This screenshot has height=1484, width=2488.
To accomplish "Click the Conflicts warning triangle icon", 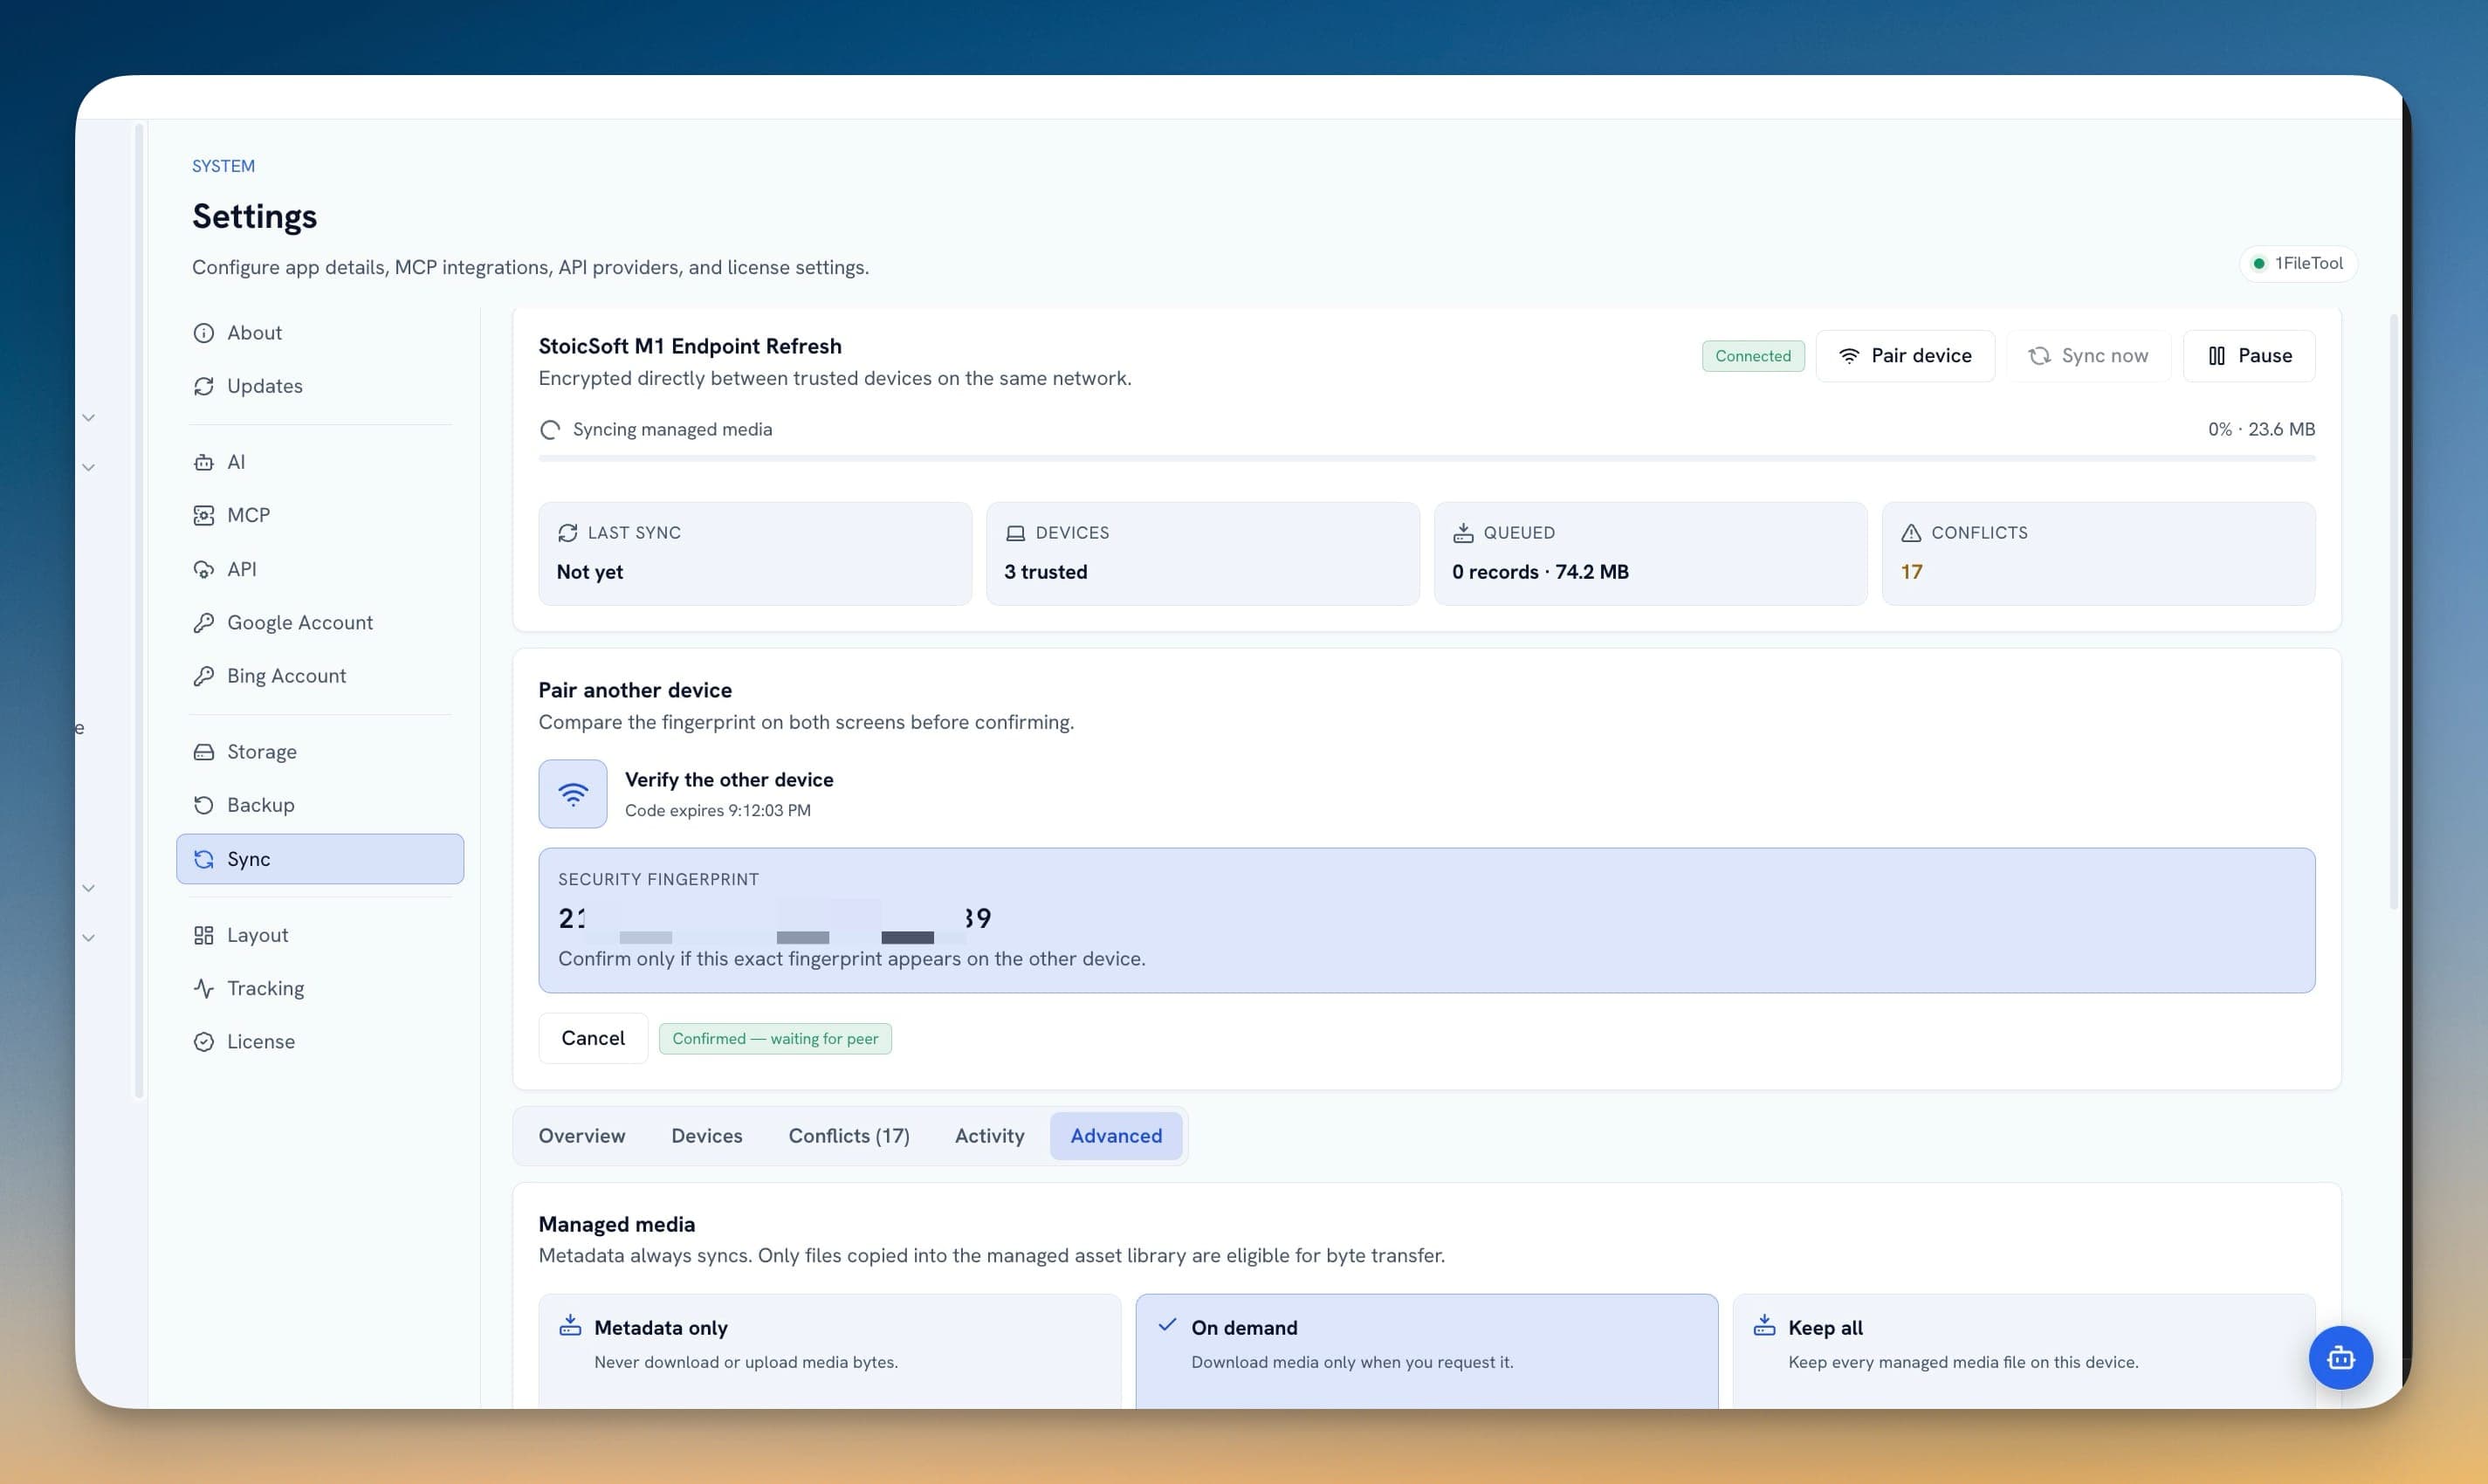I will (1911, 533).
